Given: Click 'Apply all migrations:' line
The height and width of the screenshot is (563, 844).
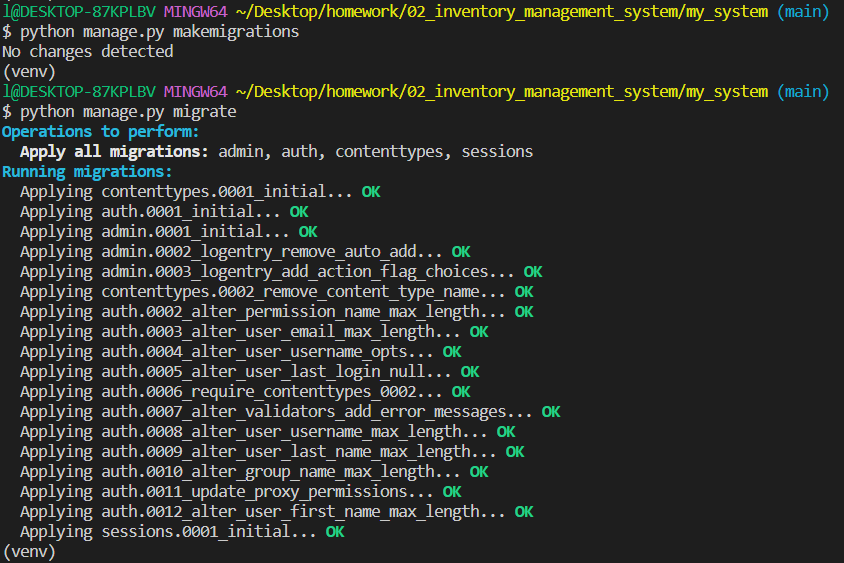Looking at the screenshot, I should (x=277, y=151).
